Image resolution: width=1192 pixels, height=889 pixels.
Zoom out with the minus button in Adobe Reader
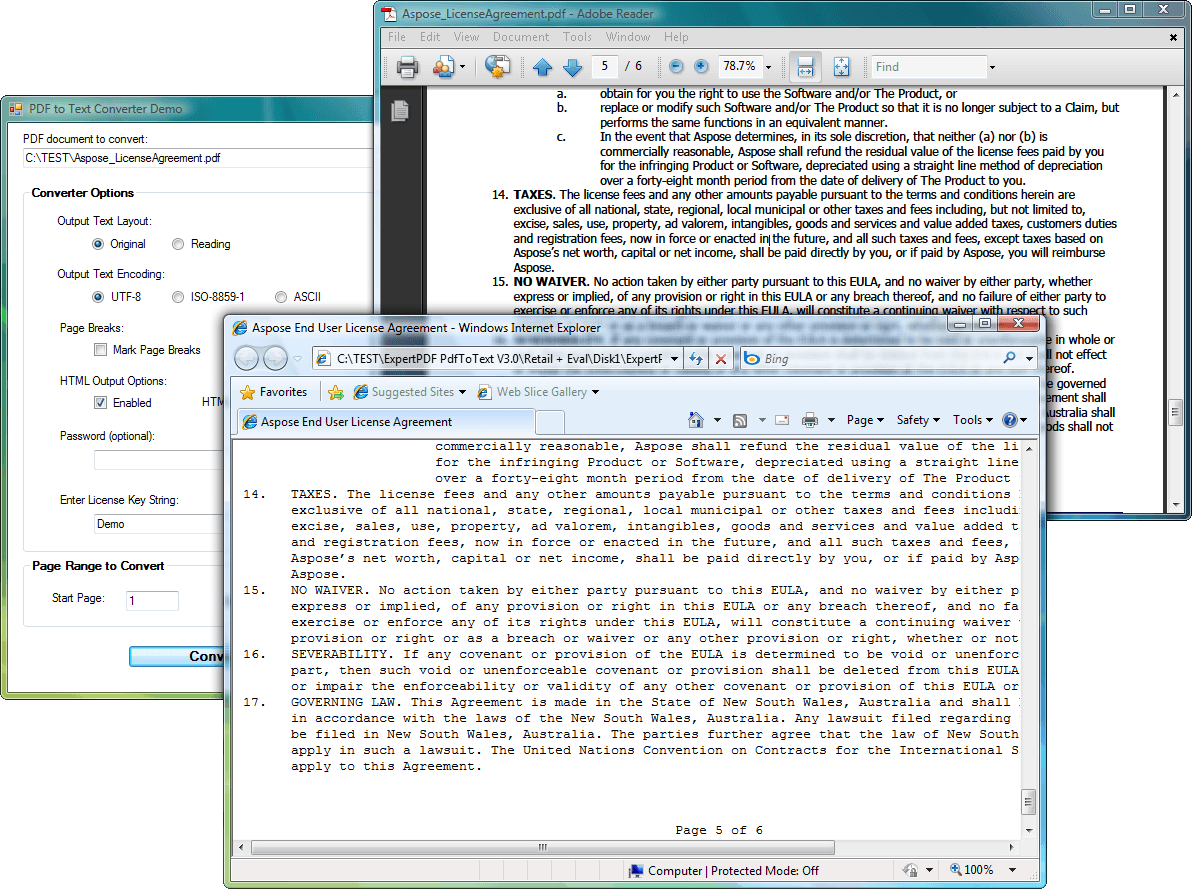pos(676,66)
